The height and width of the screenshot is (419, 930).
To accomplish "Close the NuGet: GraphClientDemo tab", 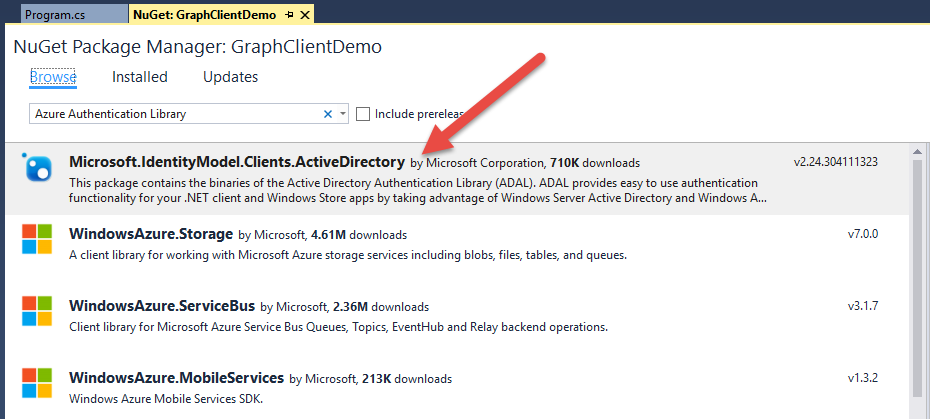I will 305,15.
